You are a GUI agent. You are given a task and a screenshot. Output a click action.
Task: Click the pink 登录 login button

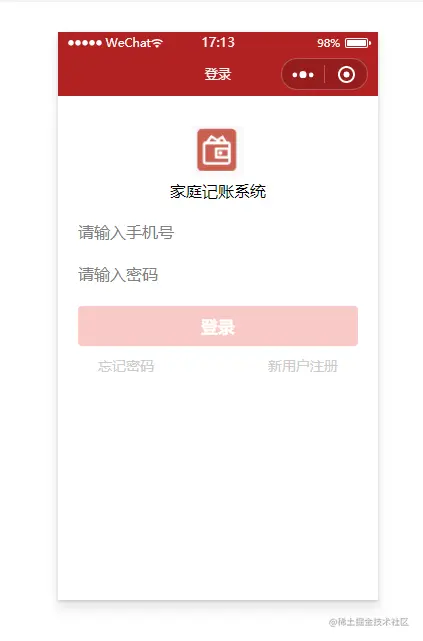click(218, 326)
